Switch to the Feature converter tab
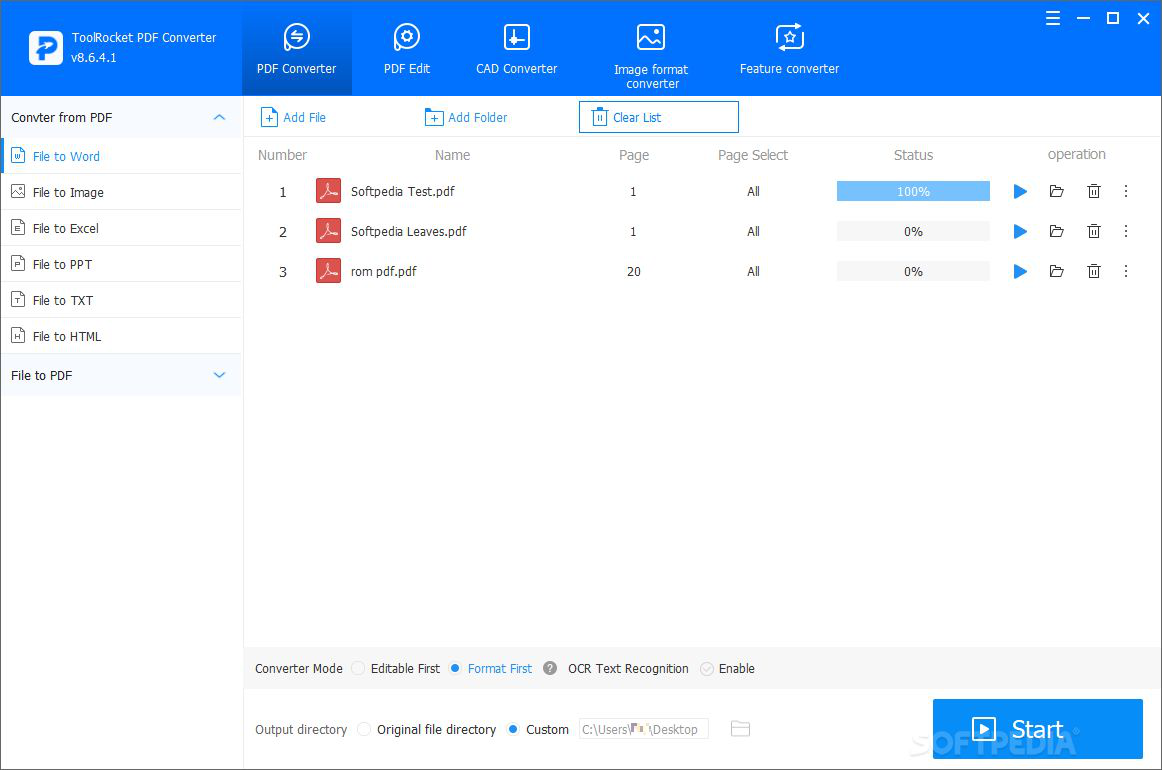Image resolution: width=1162 pixels, height=770 pixels. click(x=789, y=49)
